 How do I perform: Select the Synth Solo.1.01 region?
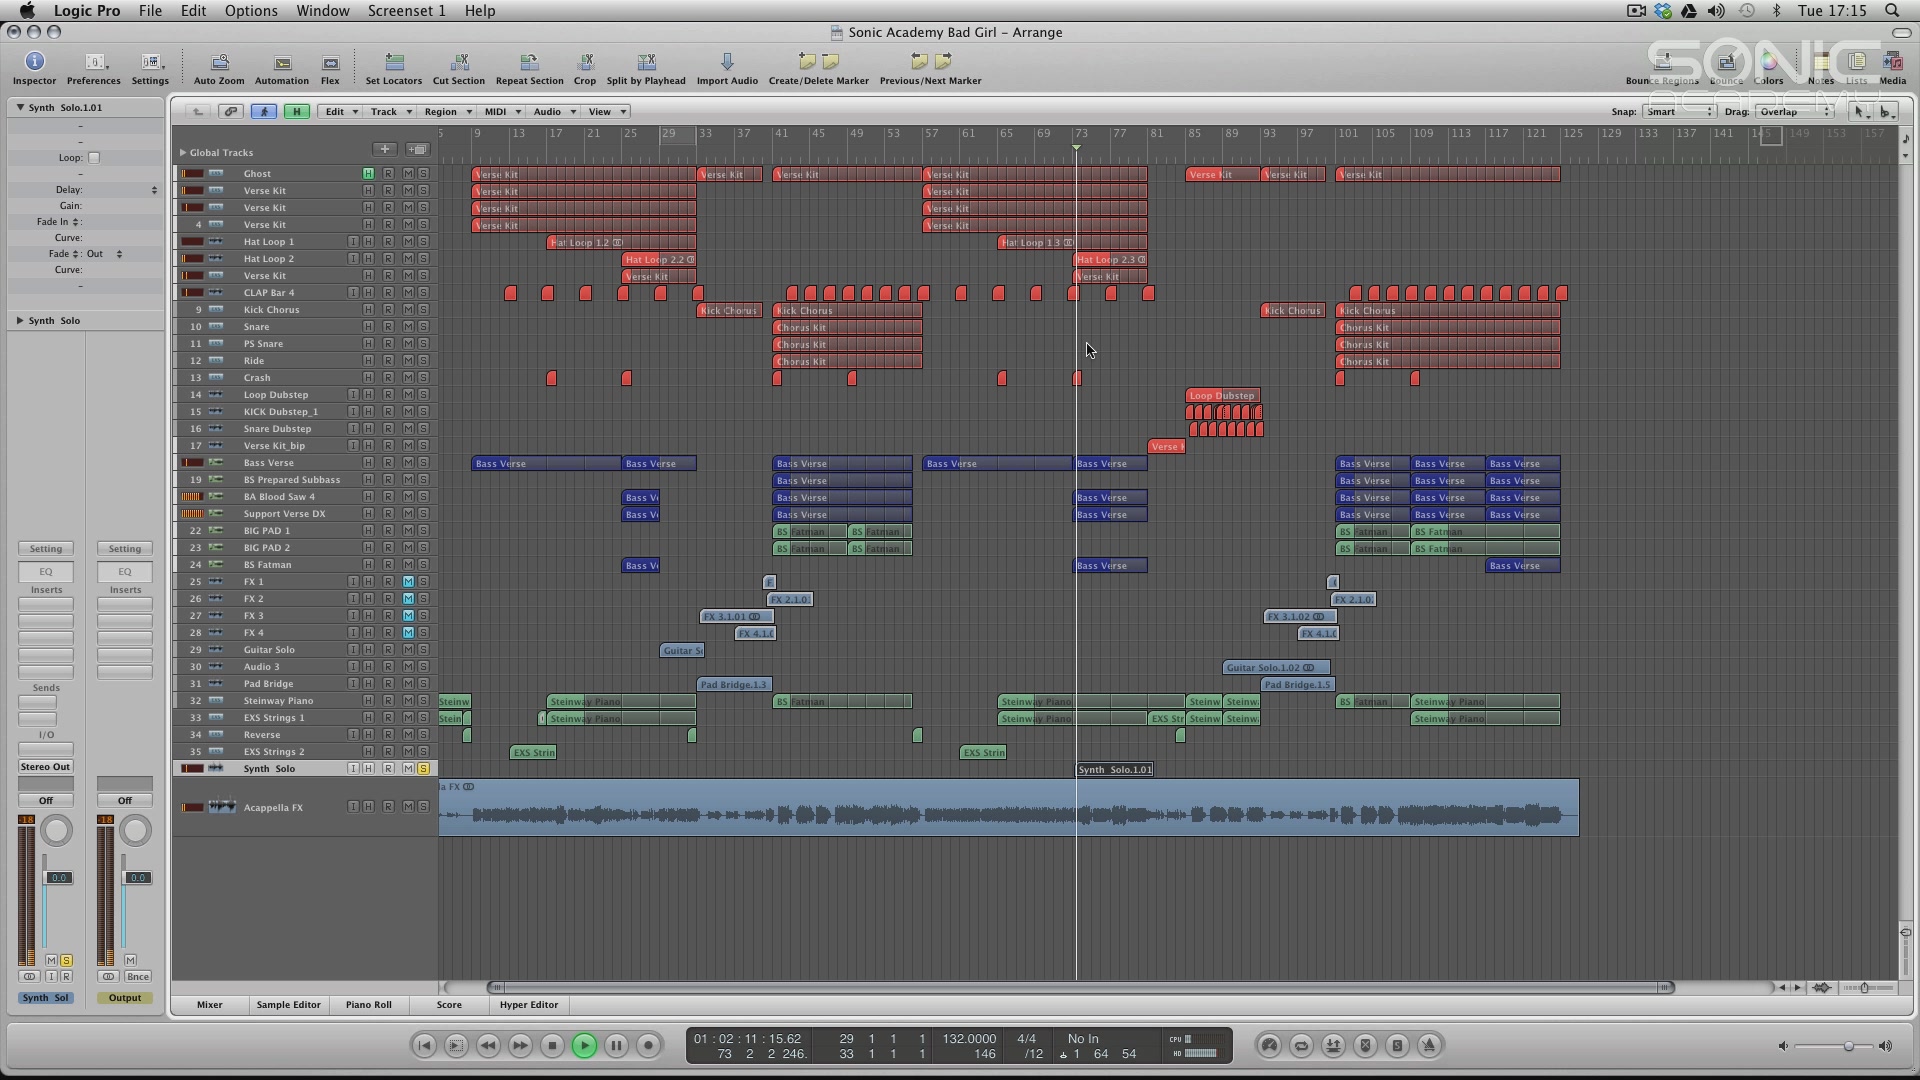click(x=1114, y=770)
